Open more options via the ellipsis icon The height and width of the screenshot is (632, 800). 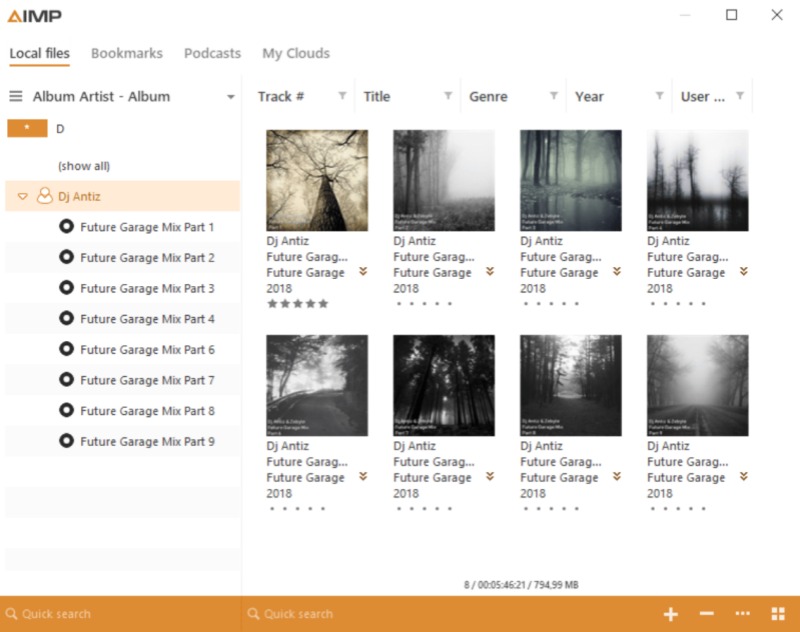[x=741, y=613]
